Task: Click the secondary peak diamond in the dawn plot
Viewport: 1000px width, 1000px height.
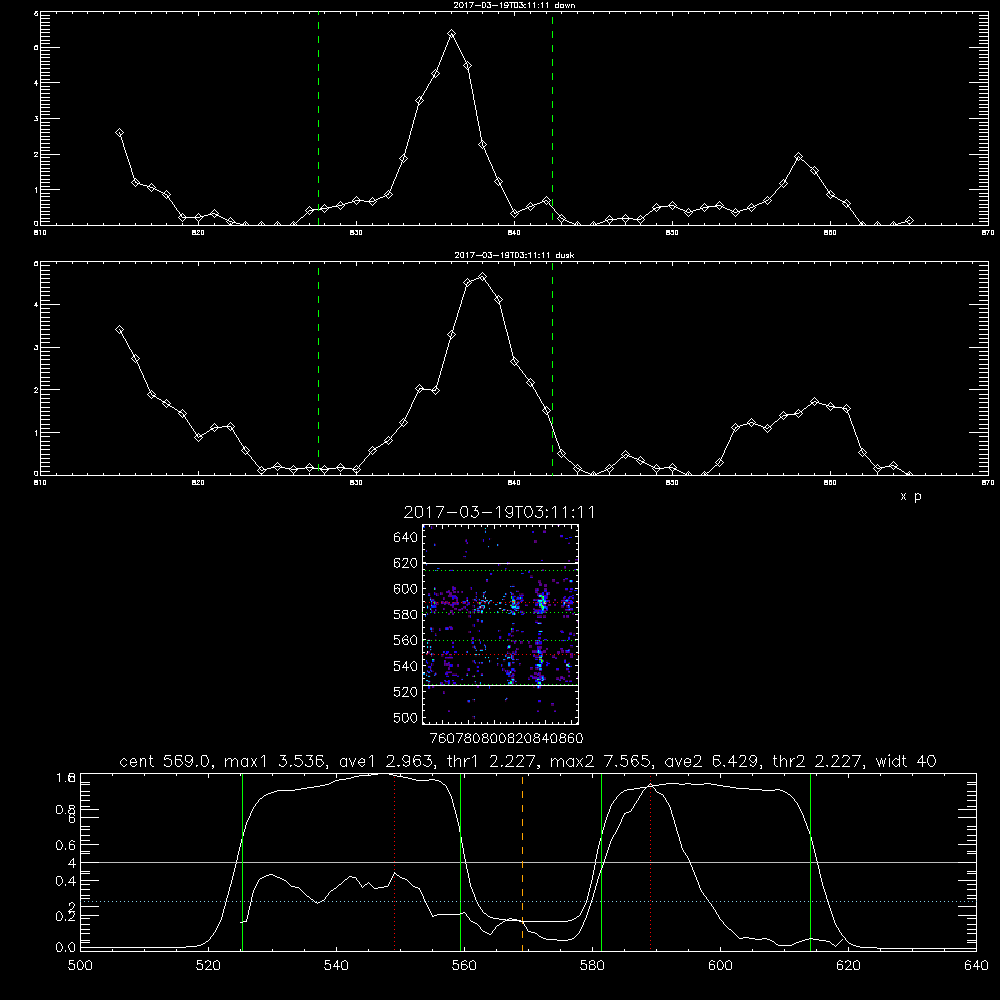Action: [798, 156]
